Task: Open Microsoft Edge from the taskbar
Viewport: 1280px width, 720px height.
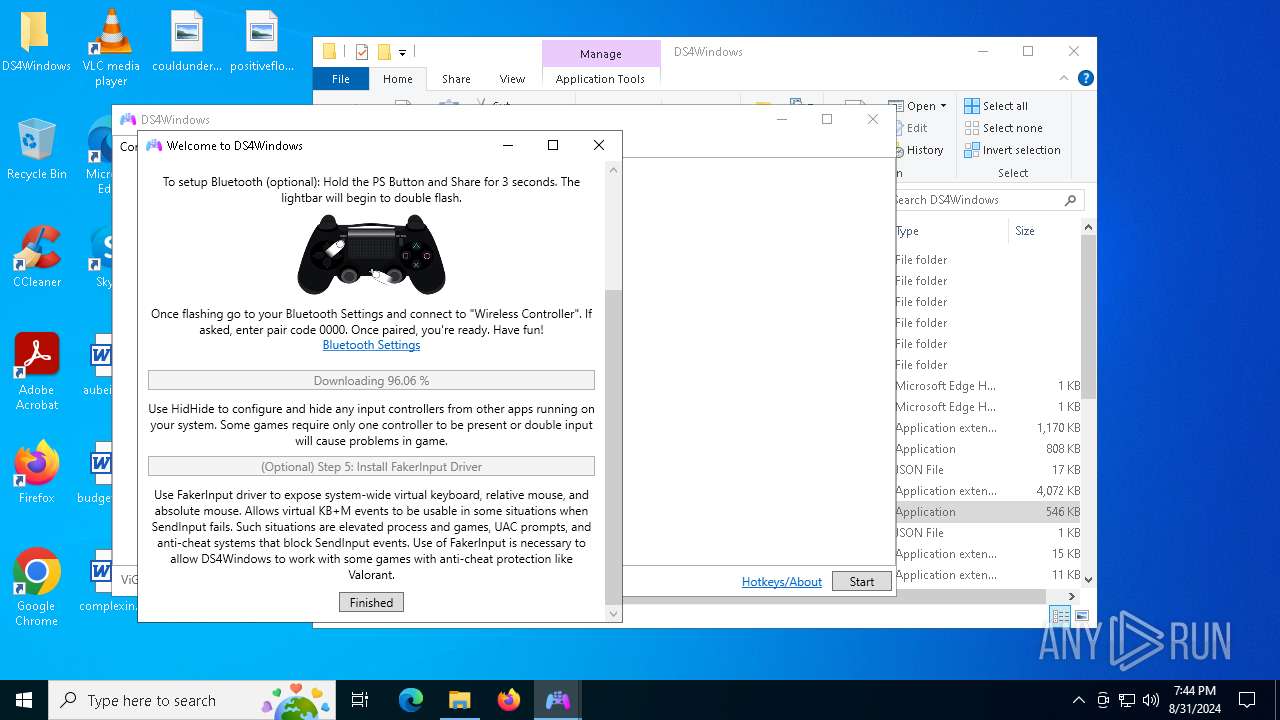Action: click(x=411, y=700)
